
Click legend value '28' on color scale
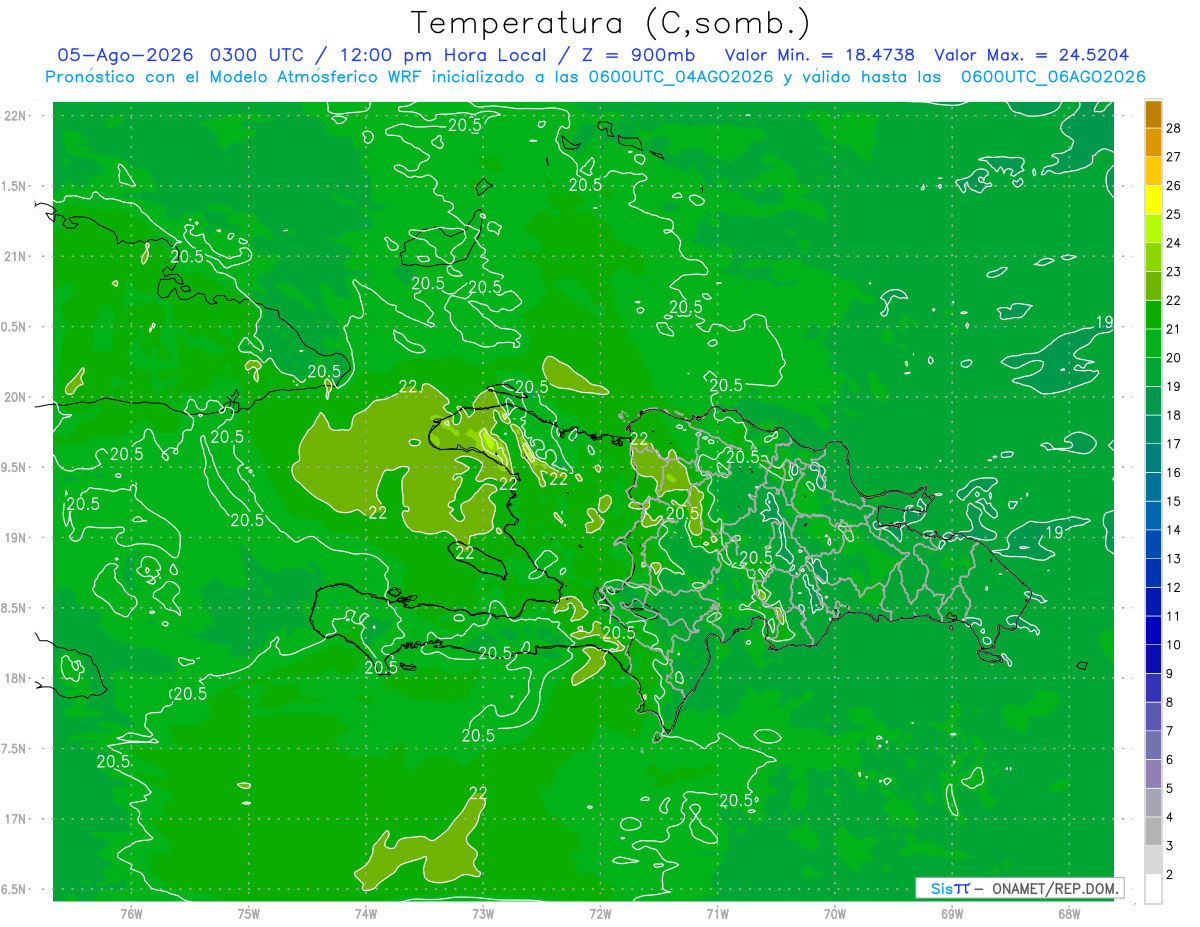click(x=1173, y=128)
